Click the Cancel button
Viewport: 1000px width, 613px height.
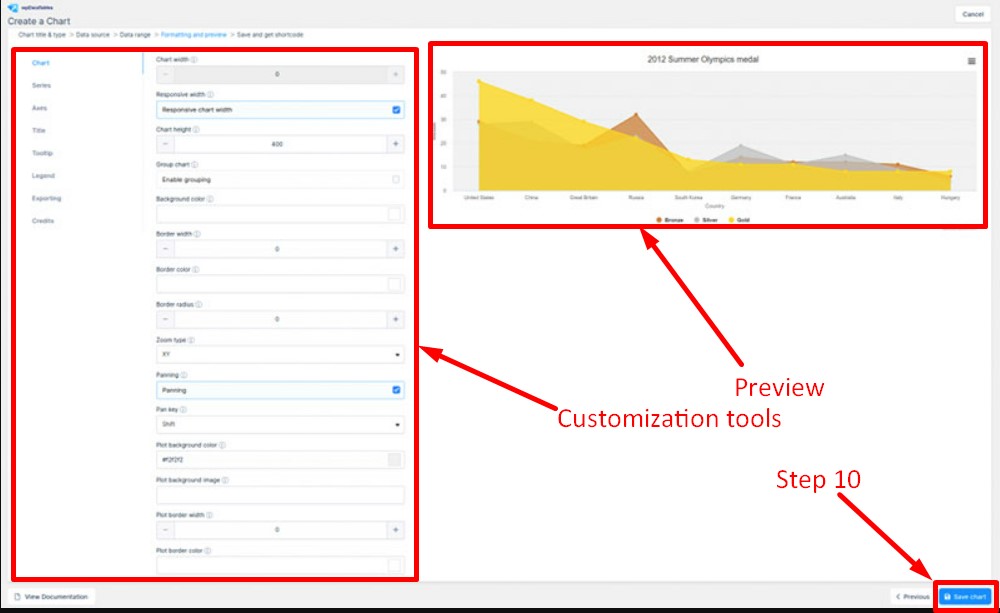[x=973, y=14]
